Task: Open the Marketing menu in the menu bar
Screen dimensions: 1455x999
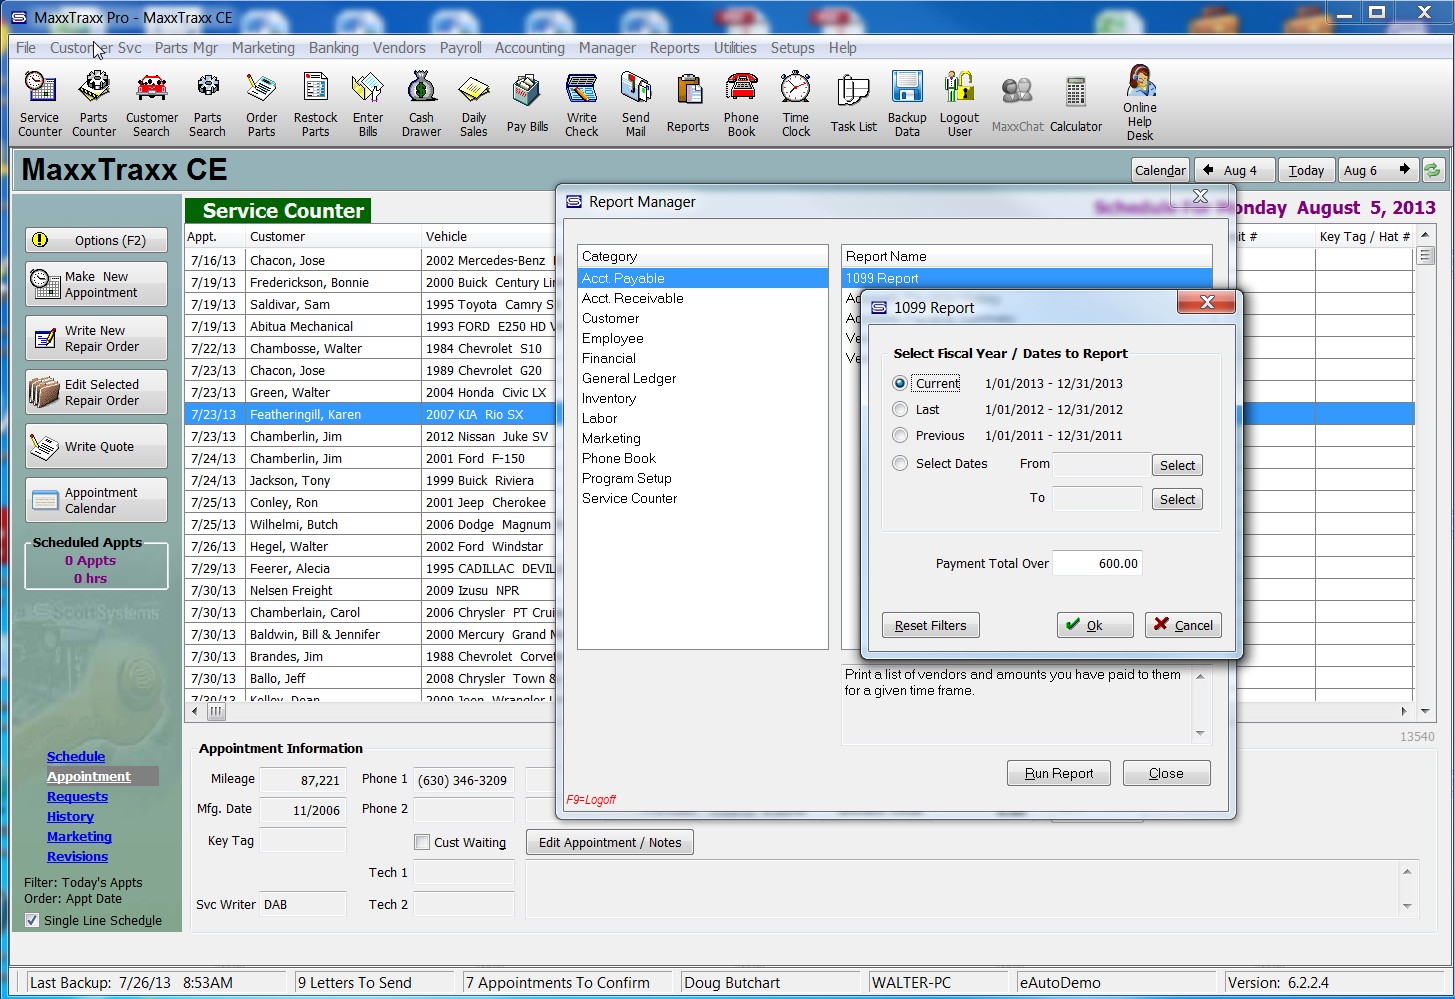Action: point(263,47)
